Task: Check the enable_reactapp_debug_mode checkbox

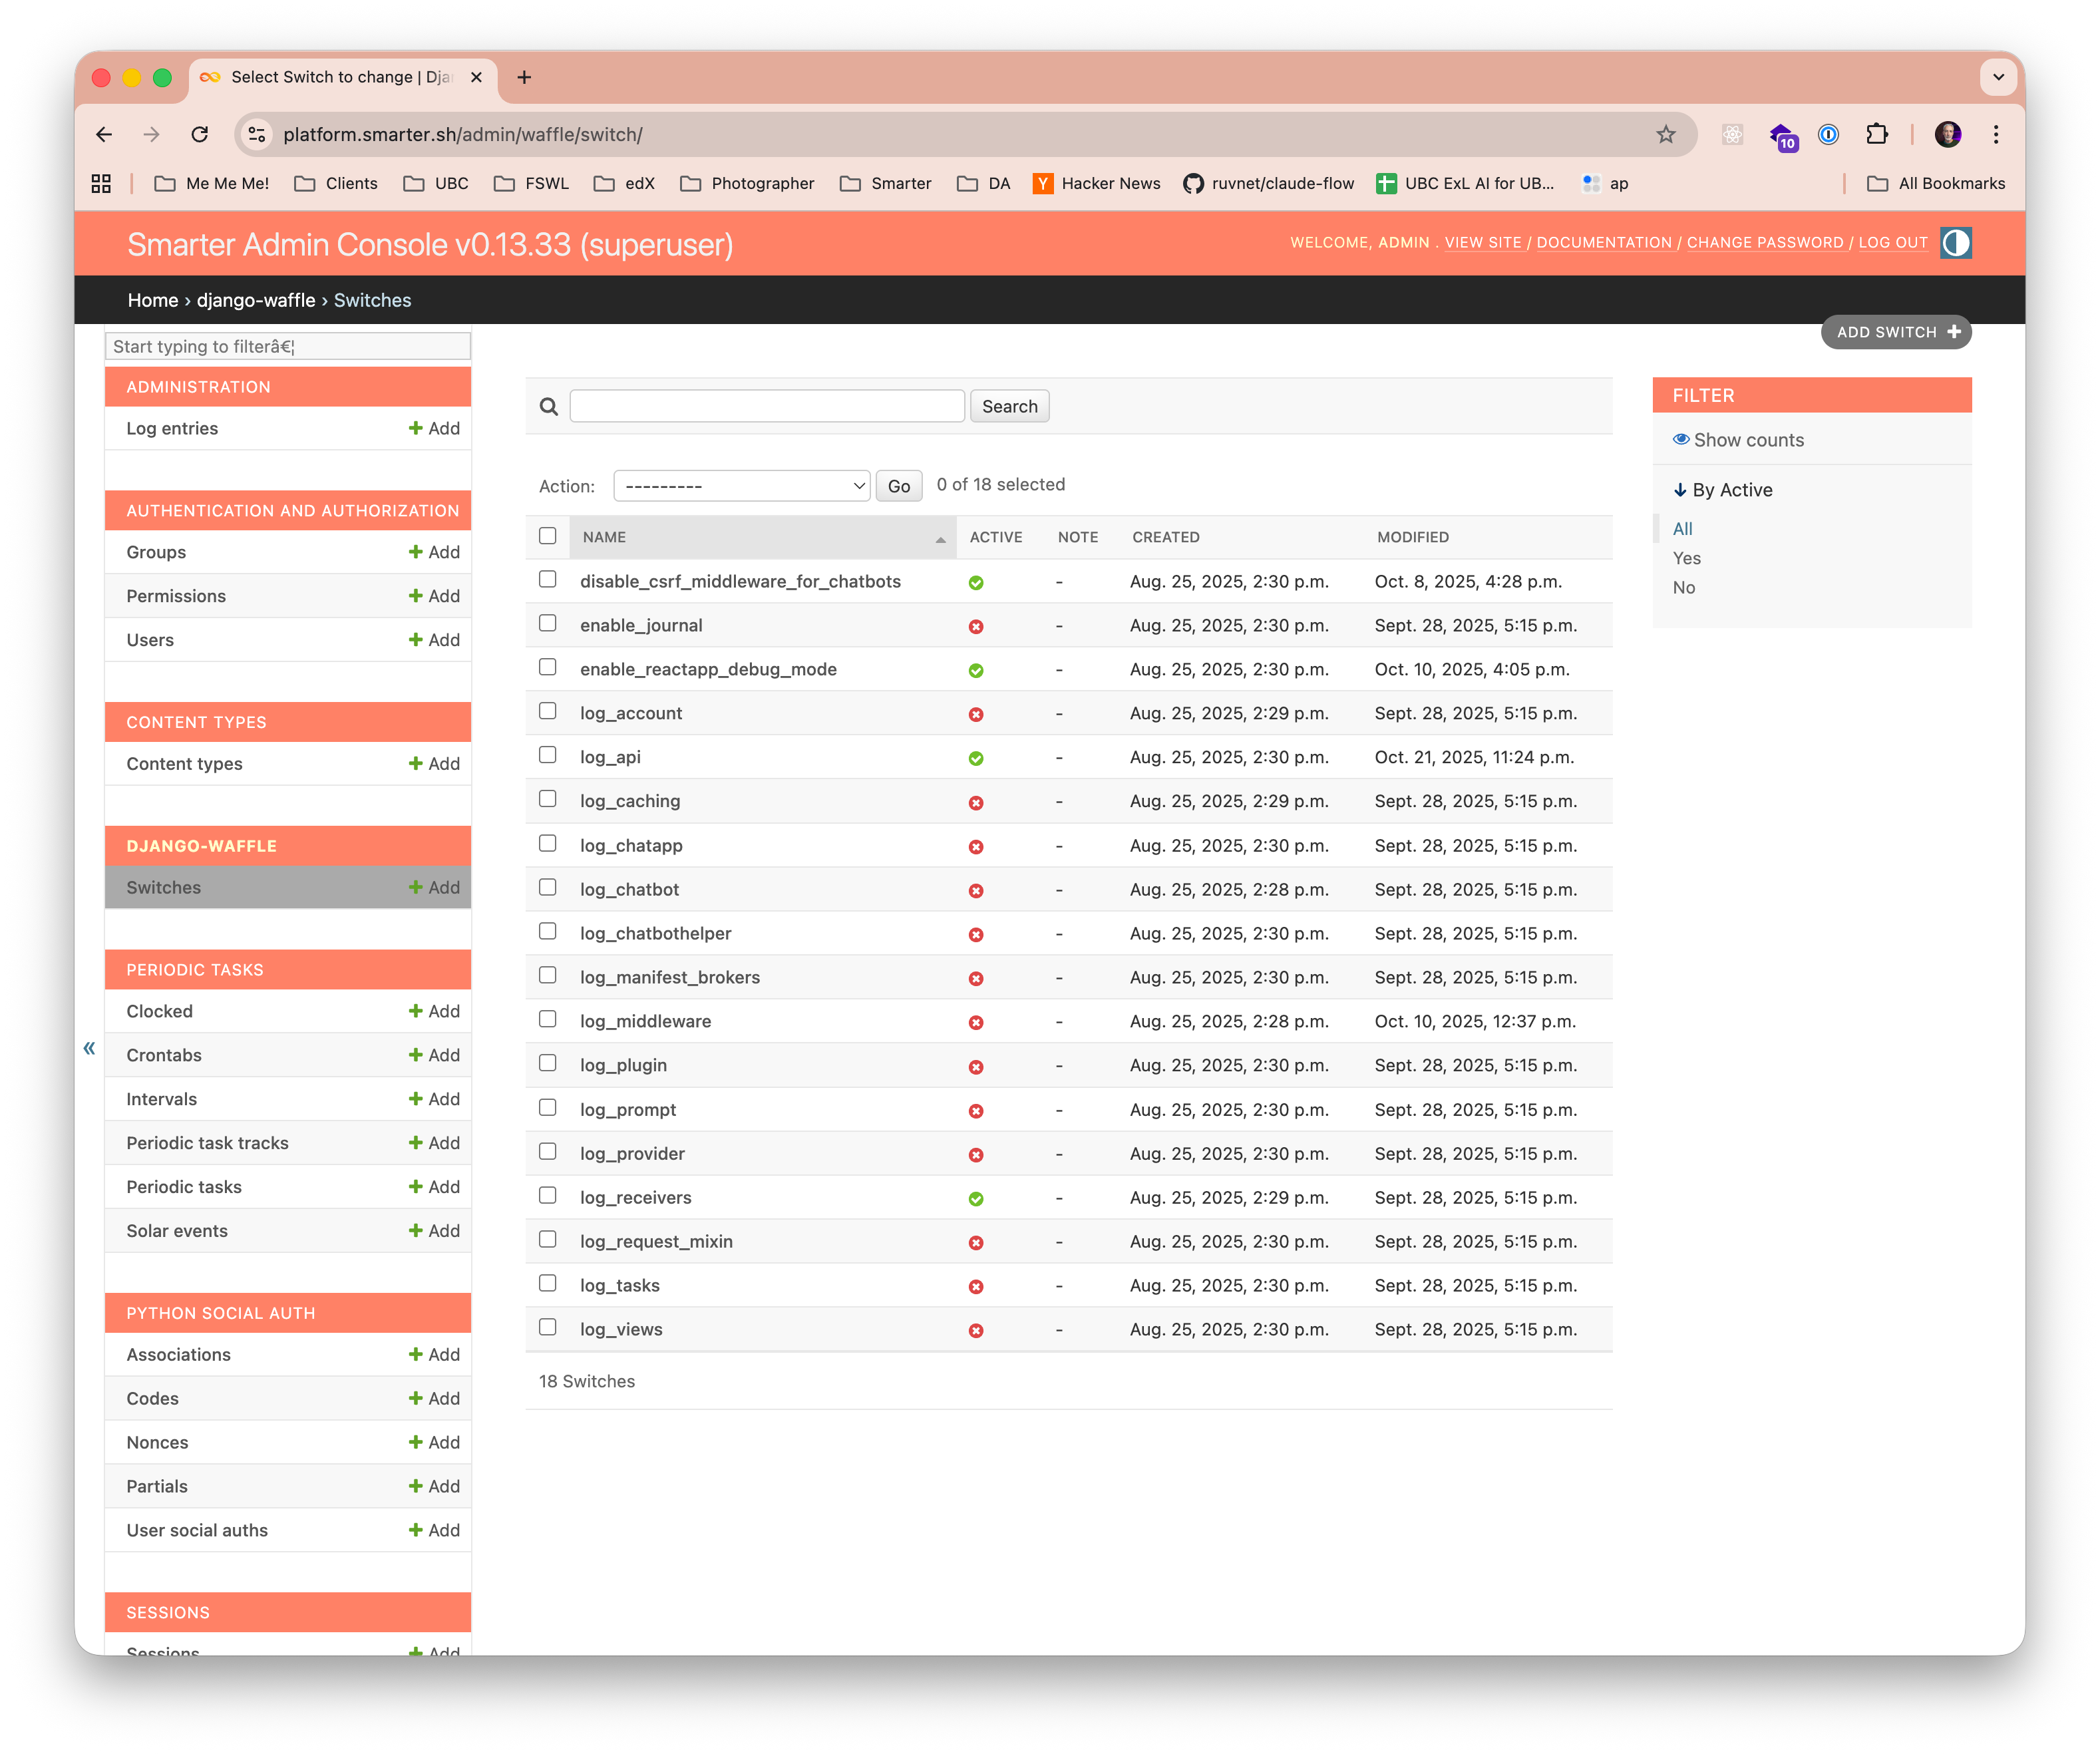Action: point(547,667)
